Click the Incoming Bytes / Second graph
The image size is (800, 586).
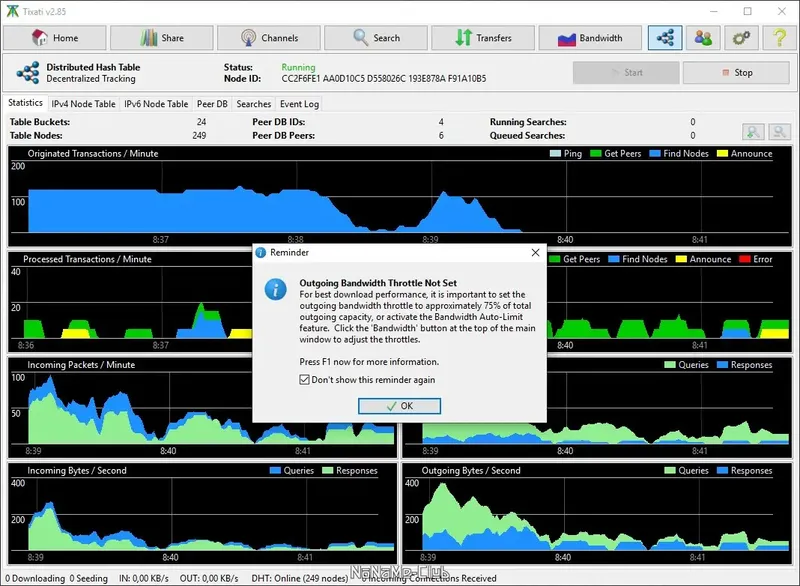tap(202, 514)
